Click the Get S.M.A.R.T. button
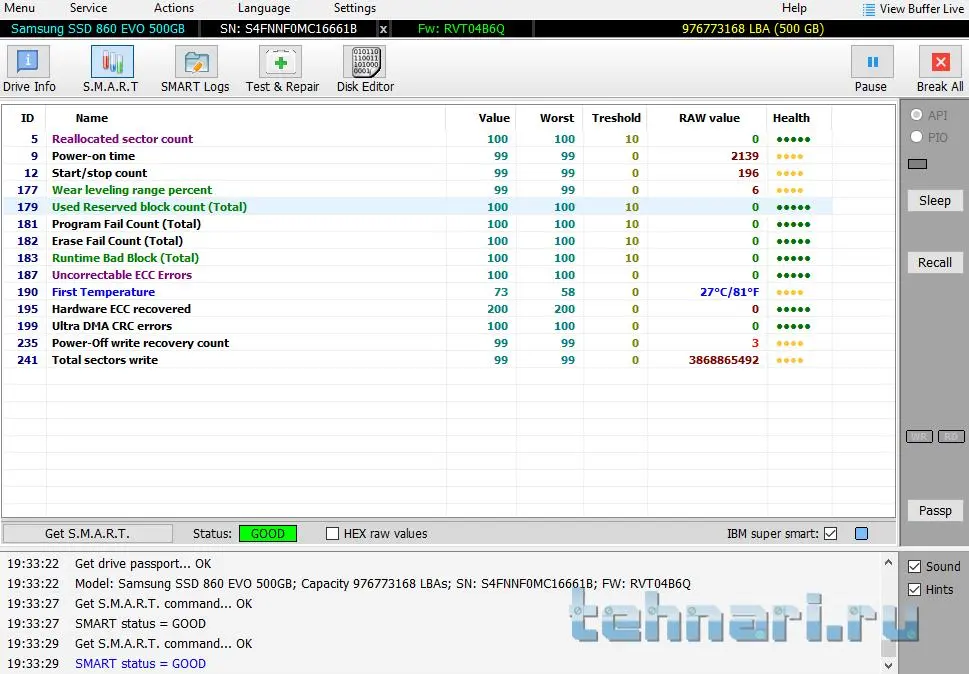 88,533
